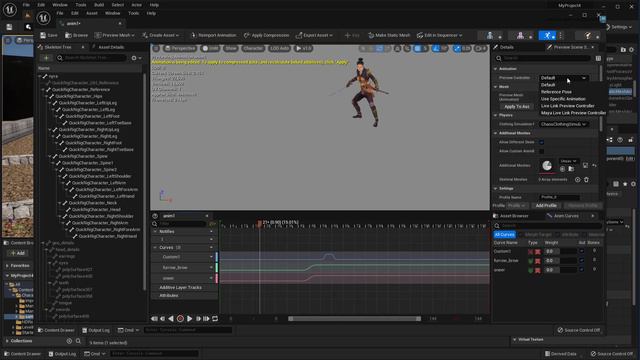640x360 pixels.
Task: Save the animation asset with Save button
Action: click(49, 36)
